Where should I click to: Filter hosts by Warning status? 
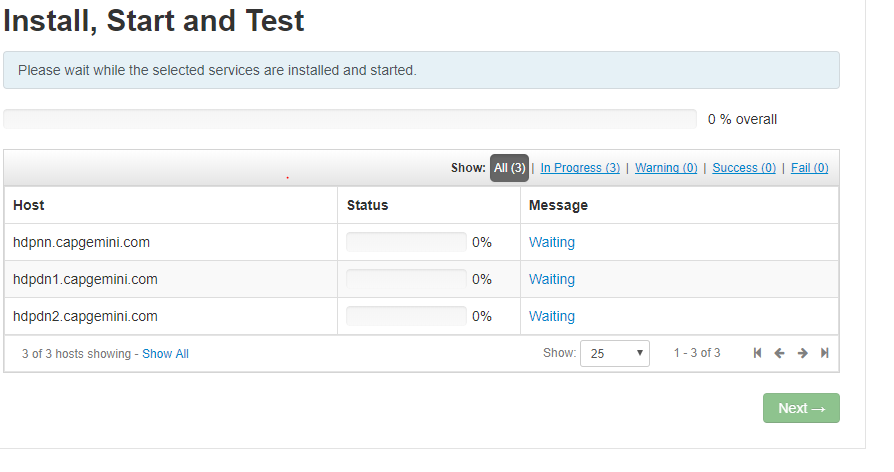pyautogui.click(x=666, y=168)
